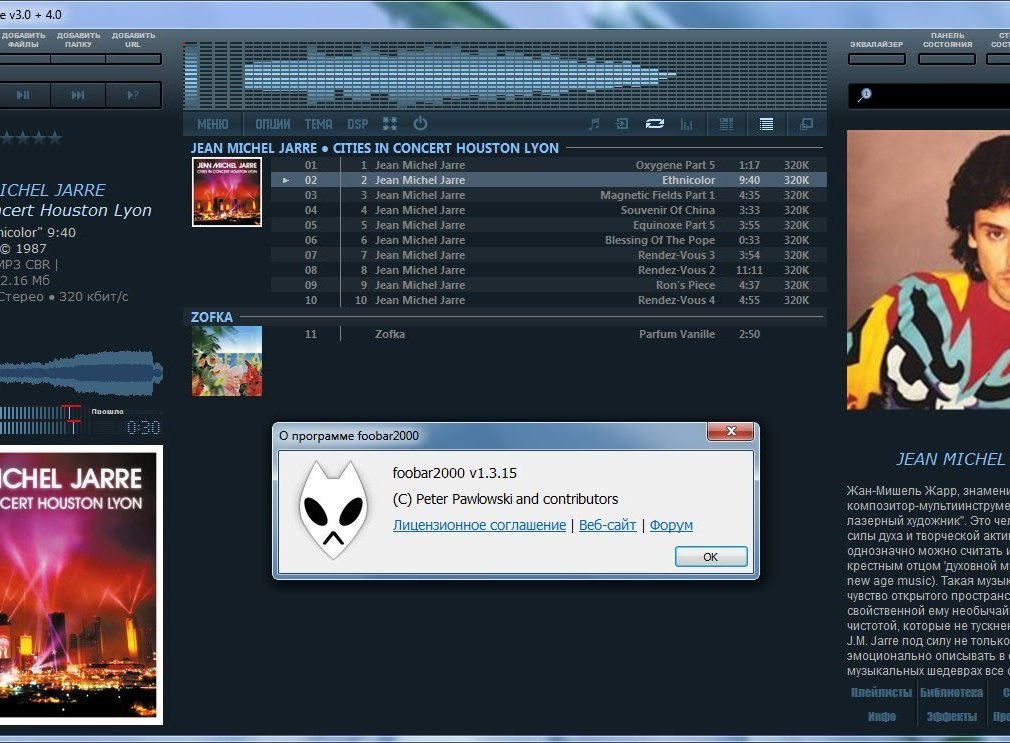
Task: Select the track "Blessing Of The Pope"
Action: (548, 240)
